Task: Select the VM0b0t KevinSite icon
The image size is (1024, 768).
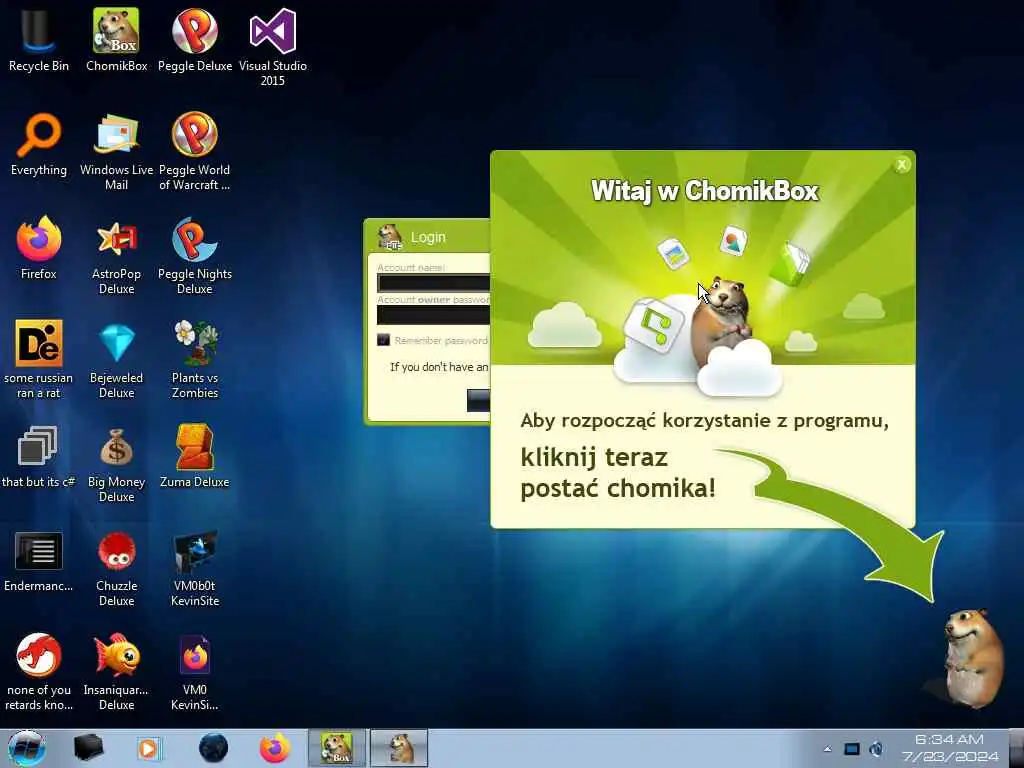Action: tap(195, 568)
